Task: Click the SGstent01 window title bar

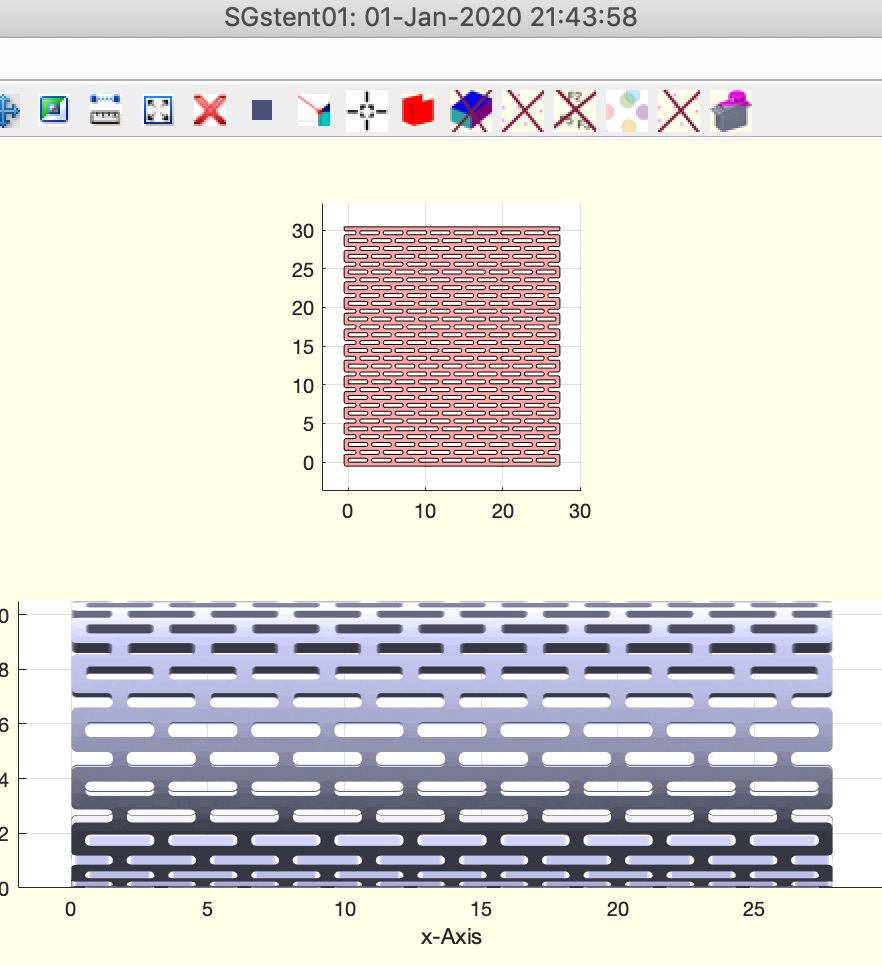Action: click(441, 17)
